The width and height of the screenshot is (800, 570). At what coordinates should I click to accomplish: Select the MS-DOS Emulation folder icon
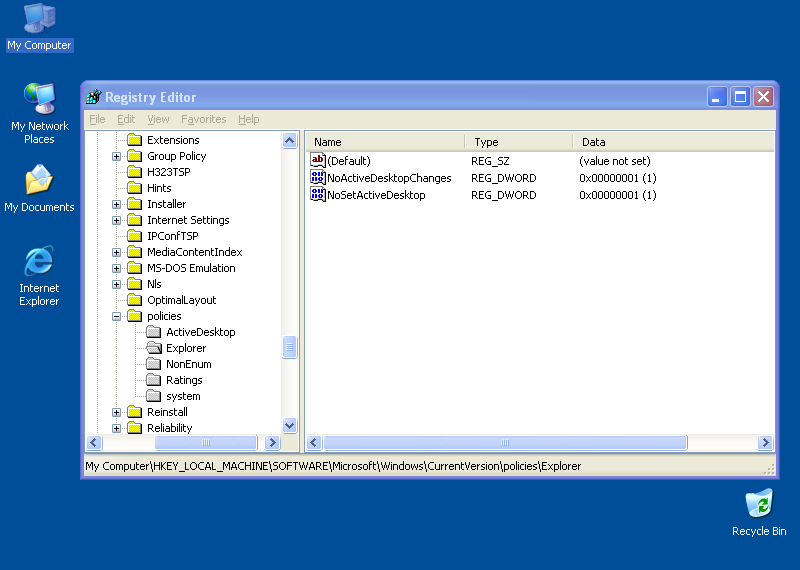tap(134, 268)
